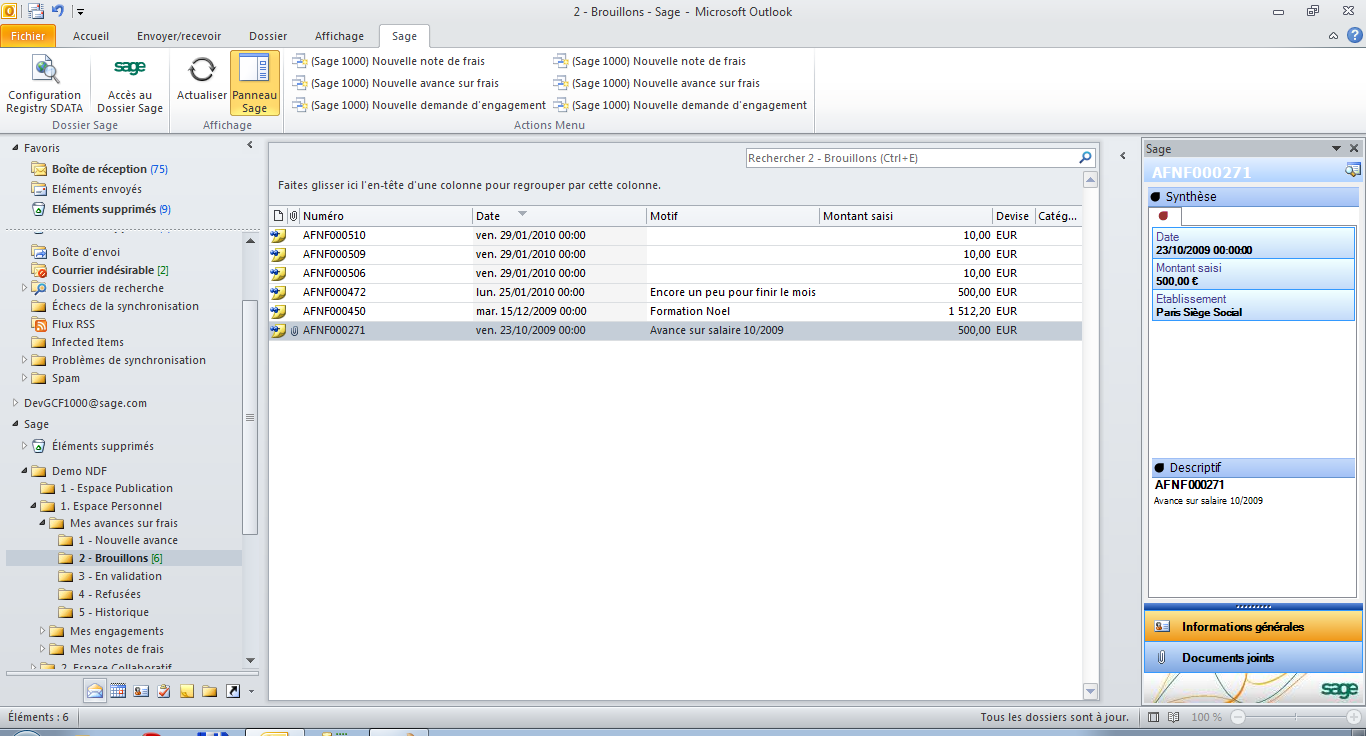Viewport: 1366px width, 736px height.
Task: Open the Tasks navigation icon
Action: (164, 690)
